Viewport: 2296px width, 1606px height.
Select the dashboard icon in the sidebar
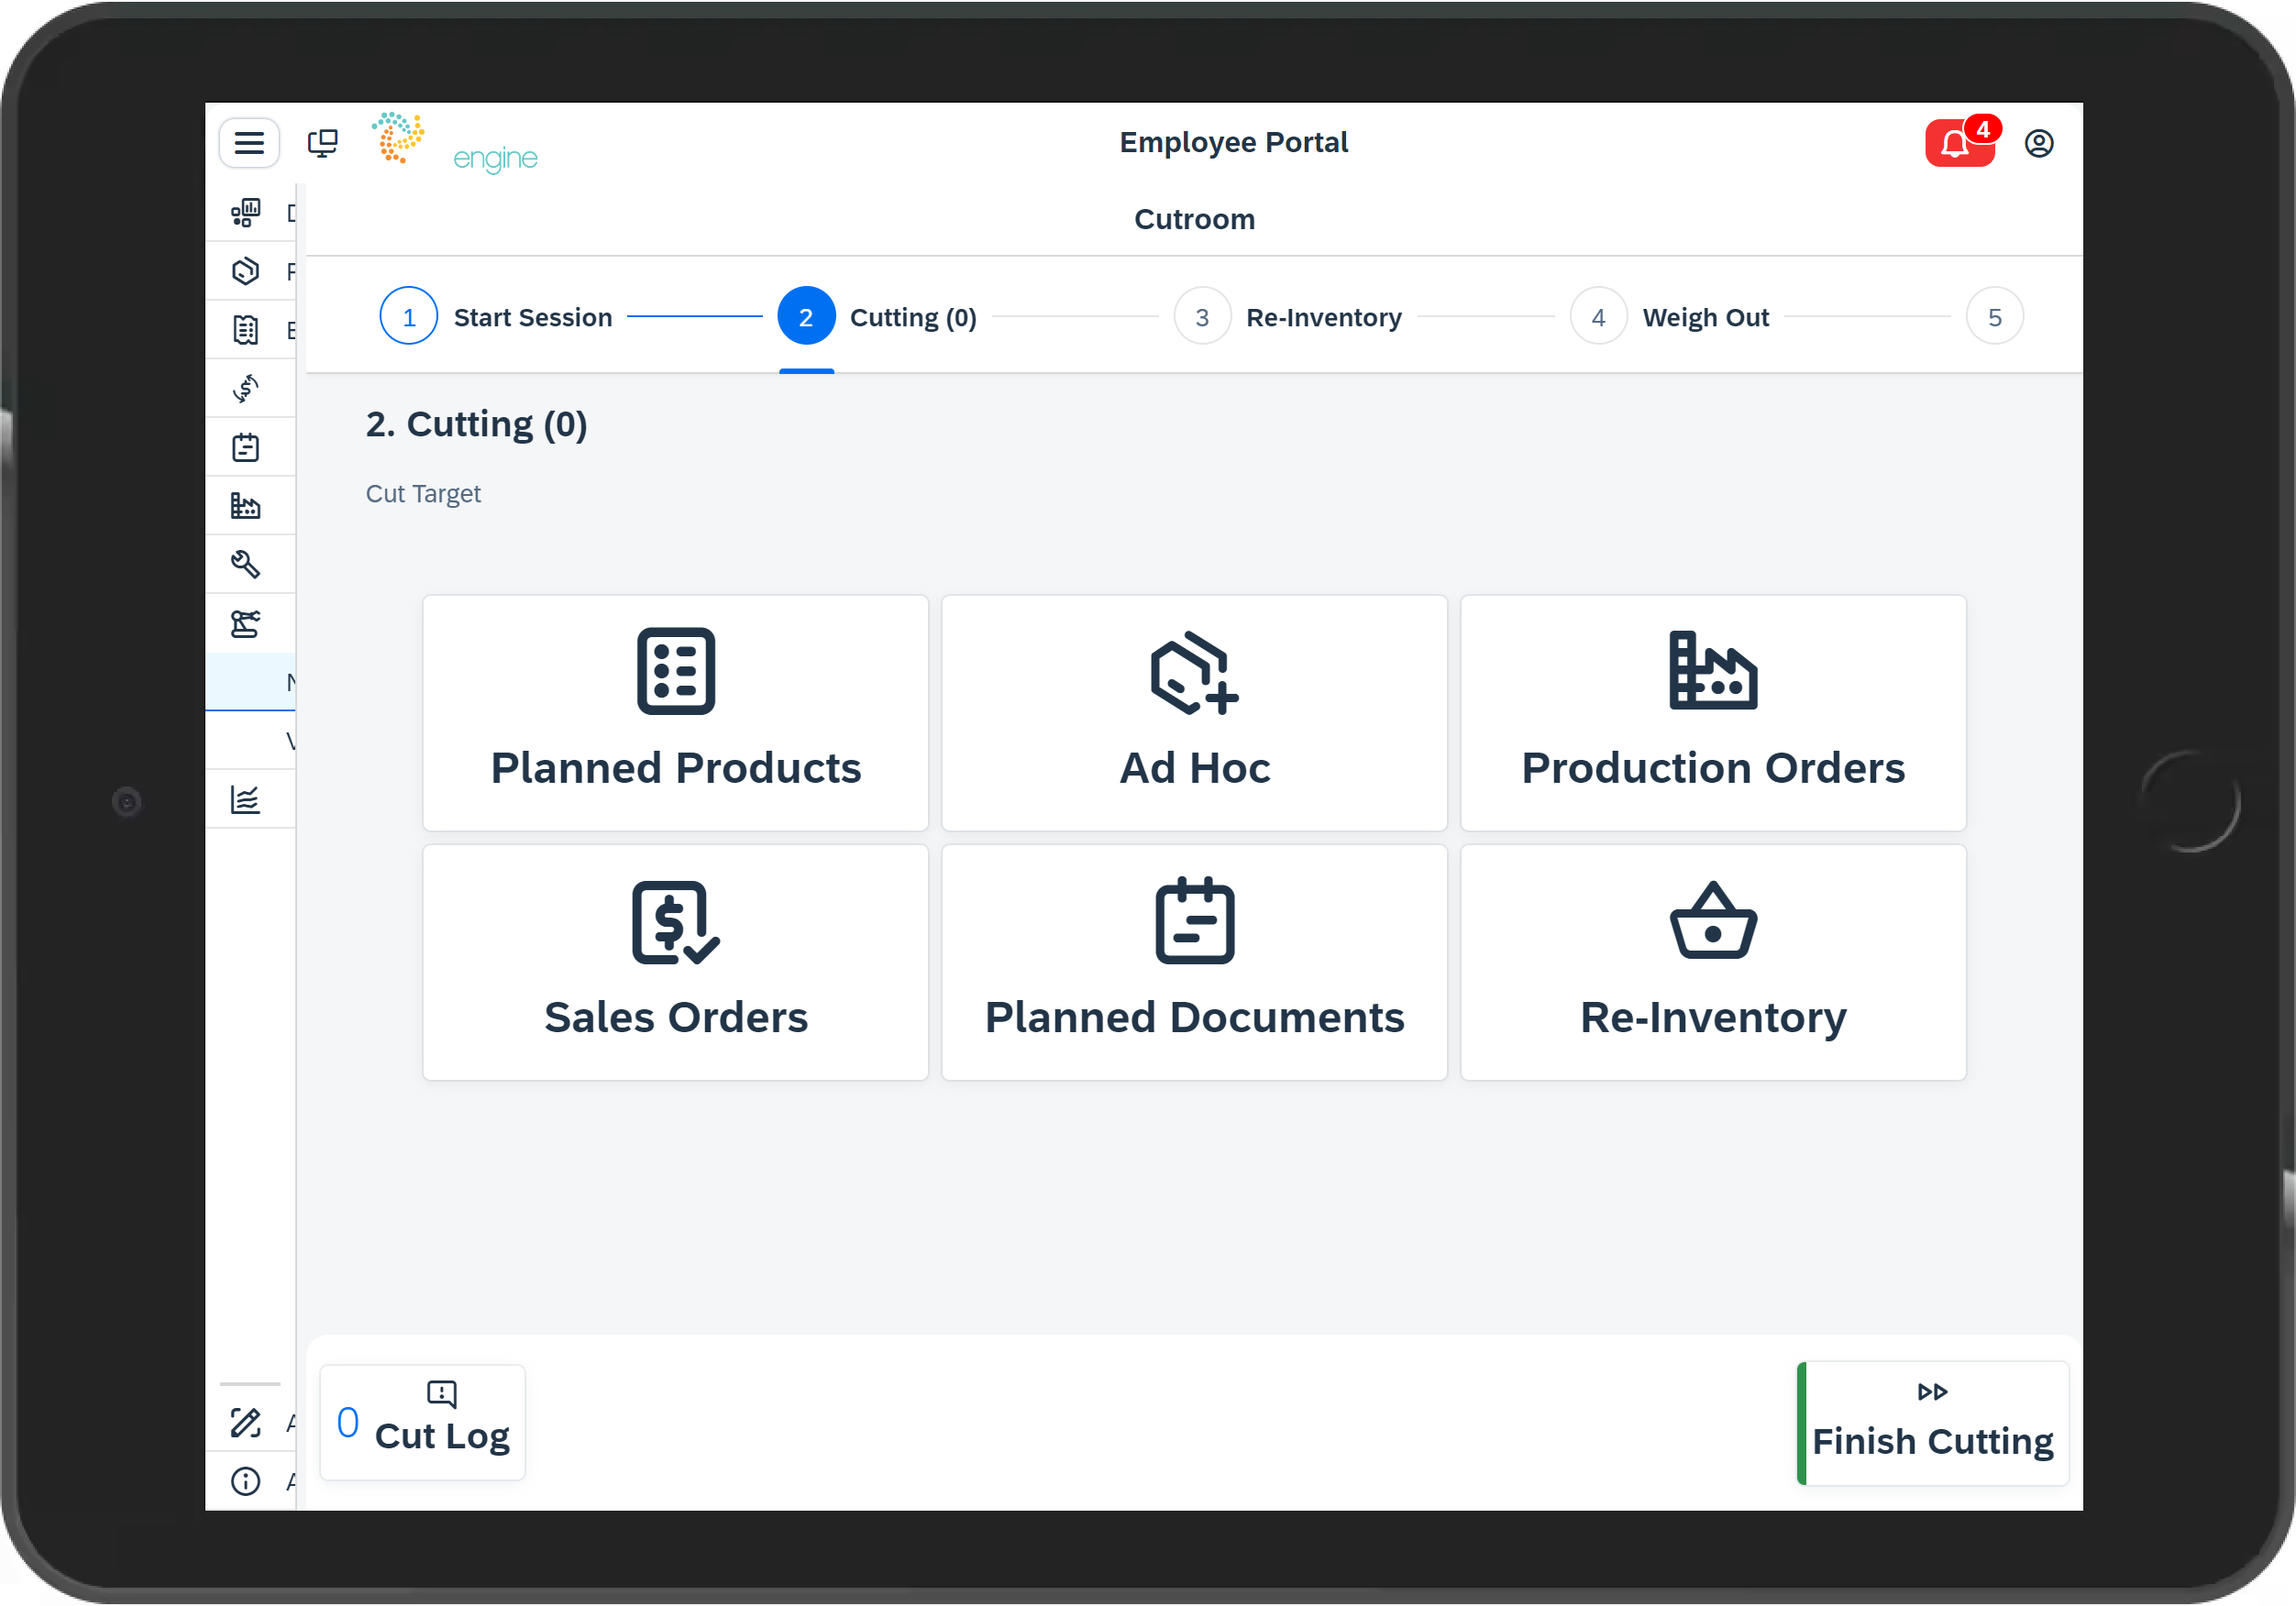click(246, 212)
